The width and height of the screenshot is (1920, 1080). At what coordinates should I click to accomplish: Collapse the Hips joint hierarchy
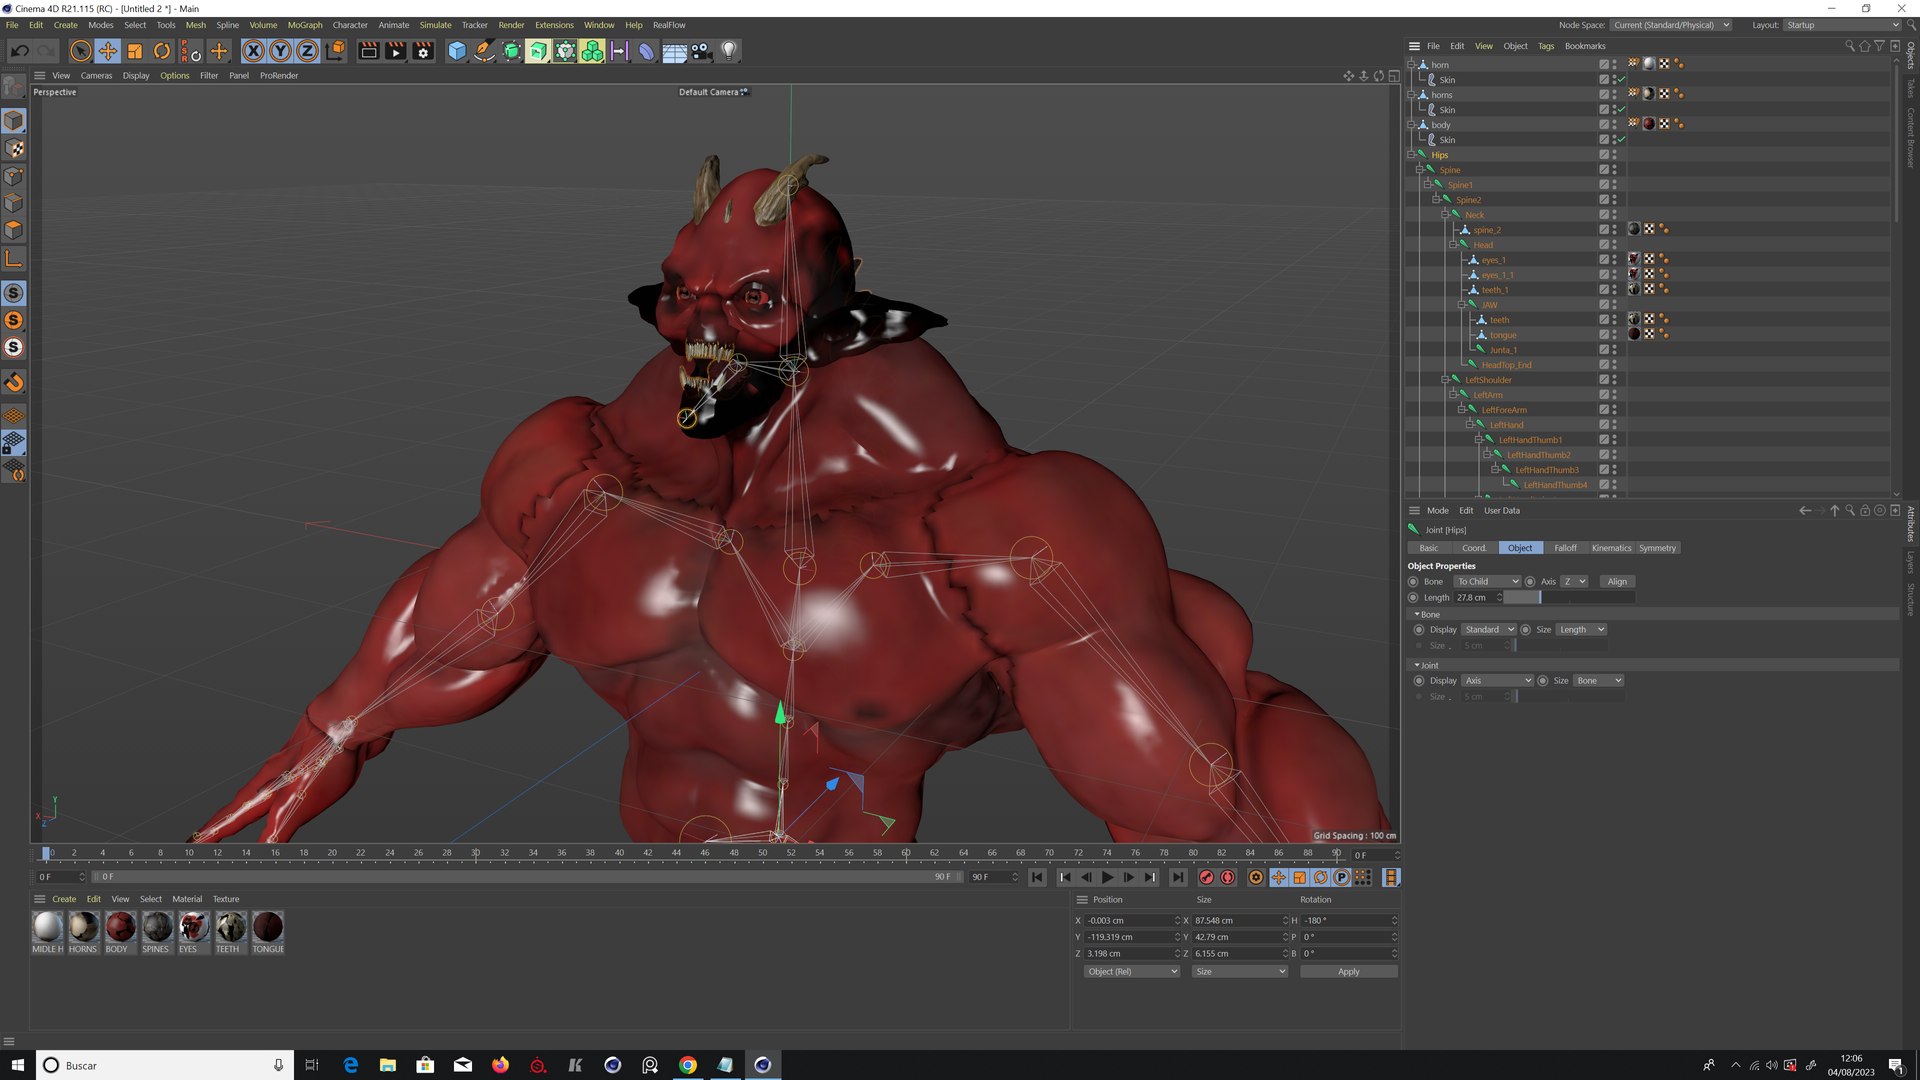point(1411,155)
